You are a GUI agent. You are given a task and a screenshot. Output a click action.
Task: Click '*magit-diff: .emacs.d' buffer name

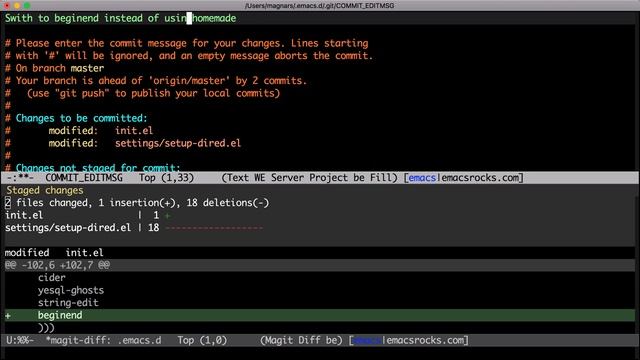coord(103,340)
